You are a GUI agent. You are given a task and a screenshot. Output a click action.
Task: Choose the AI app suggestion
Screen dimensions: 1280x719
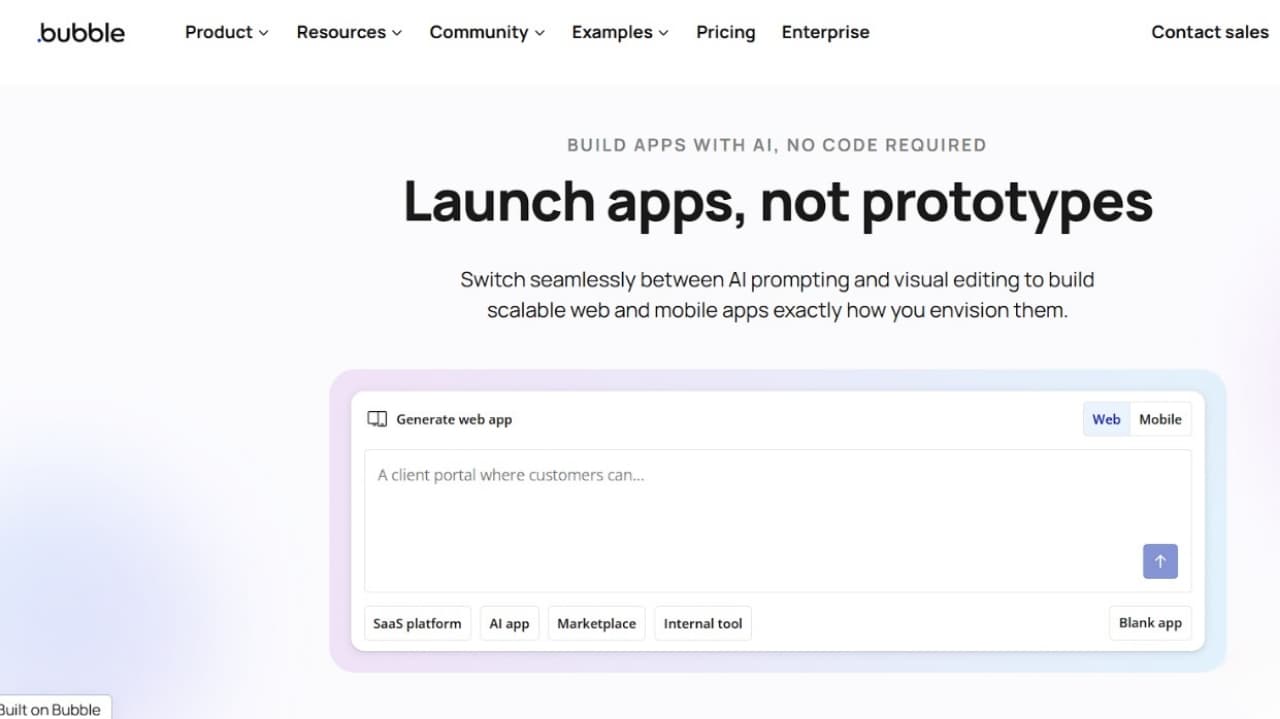click(509, 623)
